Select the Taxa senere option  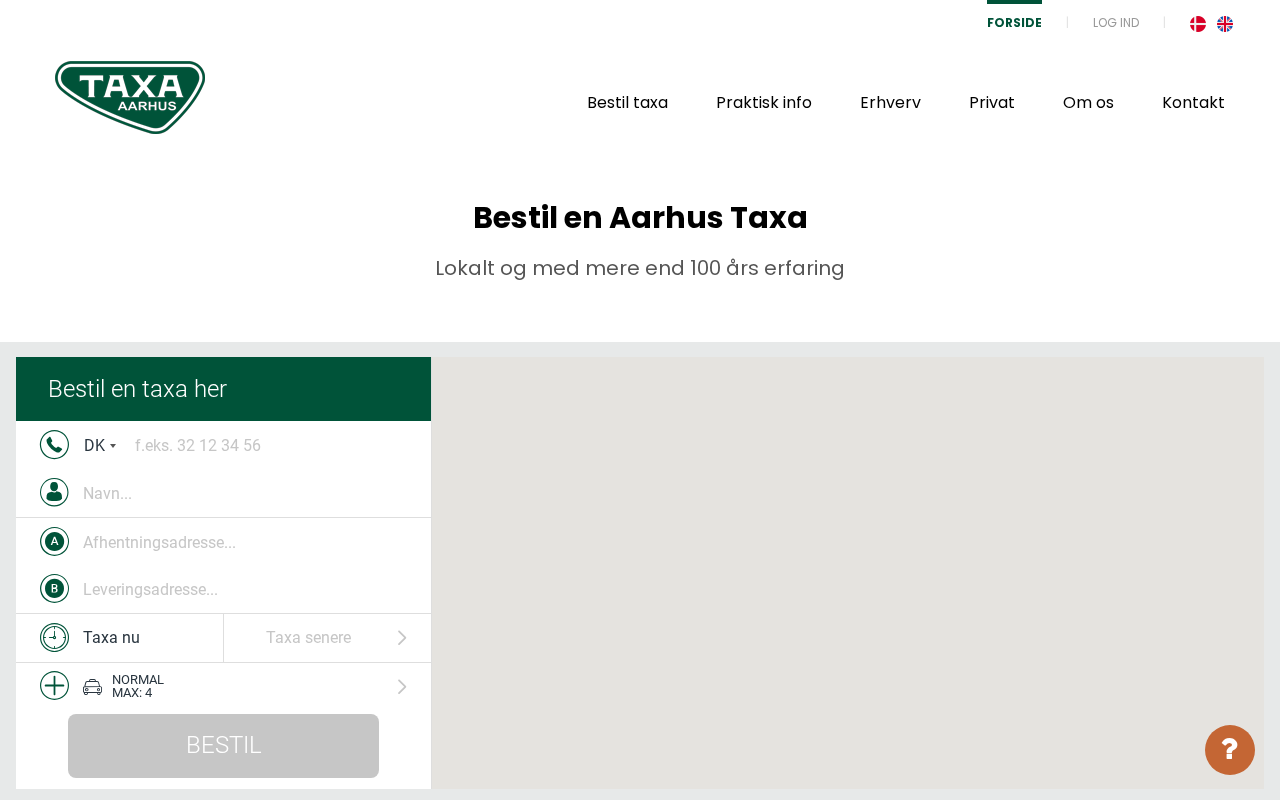(308, 638)
